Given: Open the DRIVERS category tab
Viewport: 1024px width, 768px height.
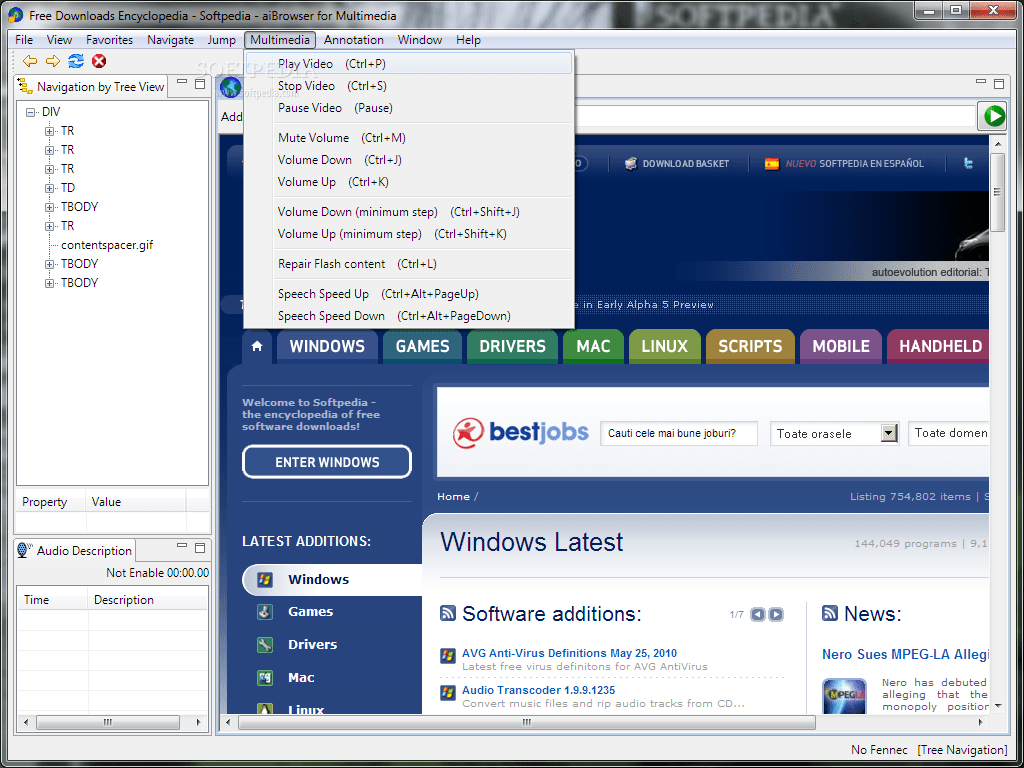Looking at the screenshot, I should pos(512,347).
